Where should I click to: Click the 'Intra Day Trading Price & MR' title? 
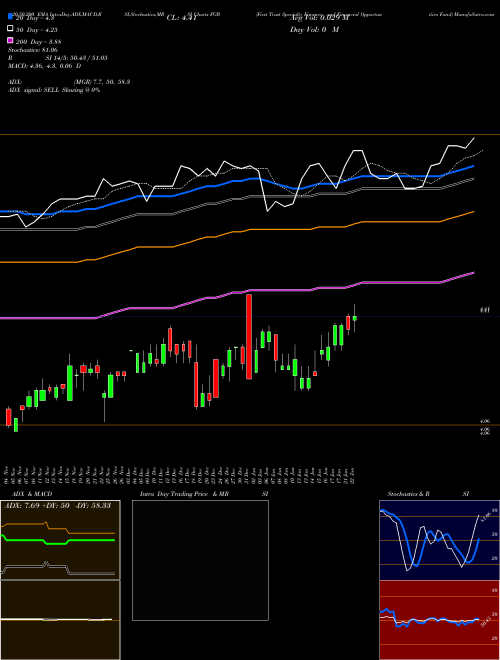tap(184, 494)
